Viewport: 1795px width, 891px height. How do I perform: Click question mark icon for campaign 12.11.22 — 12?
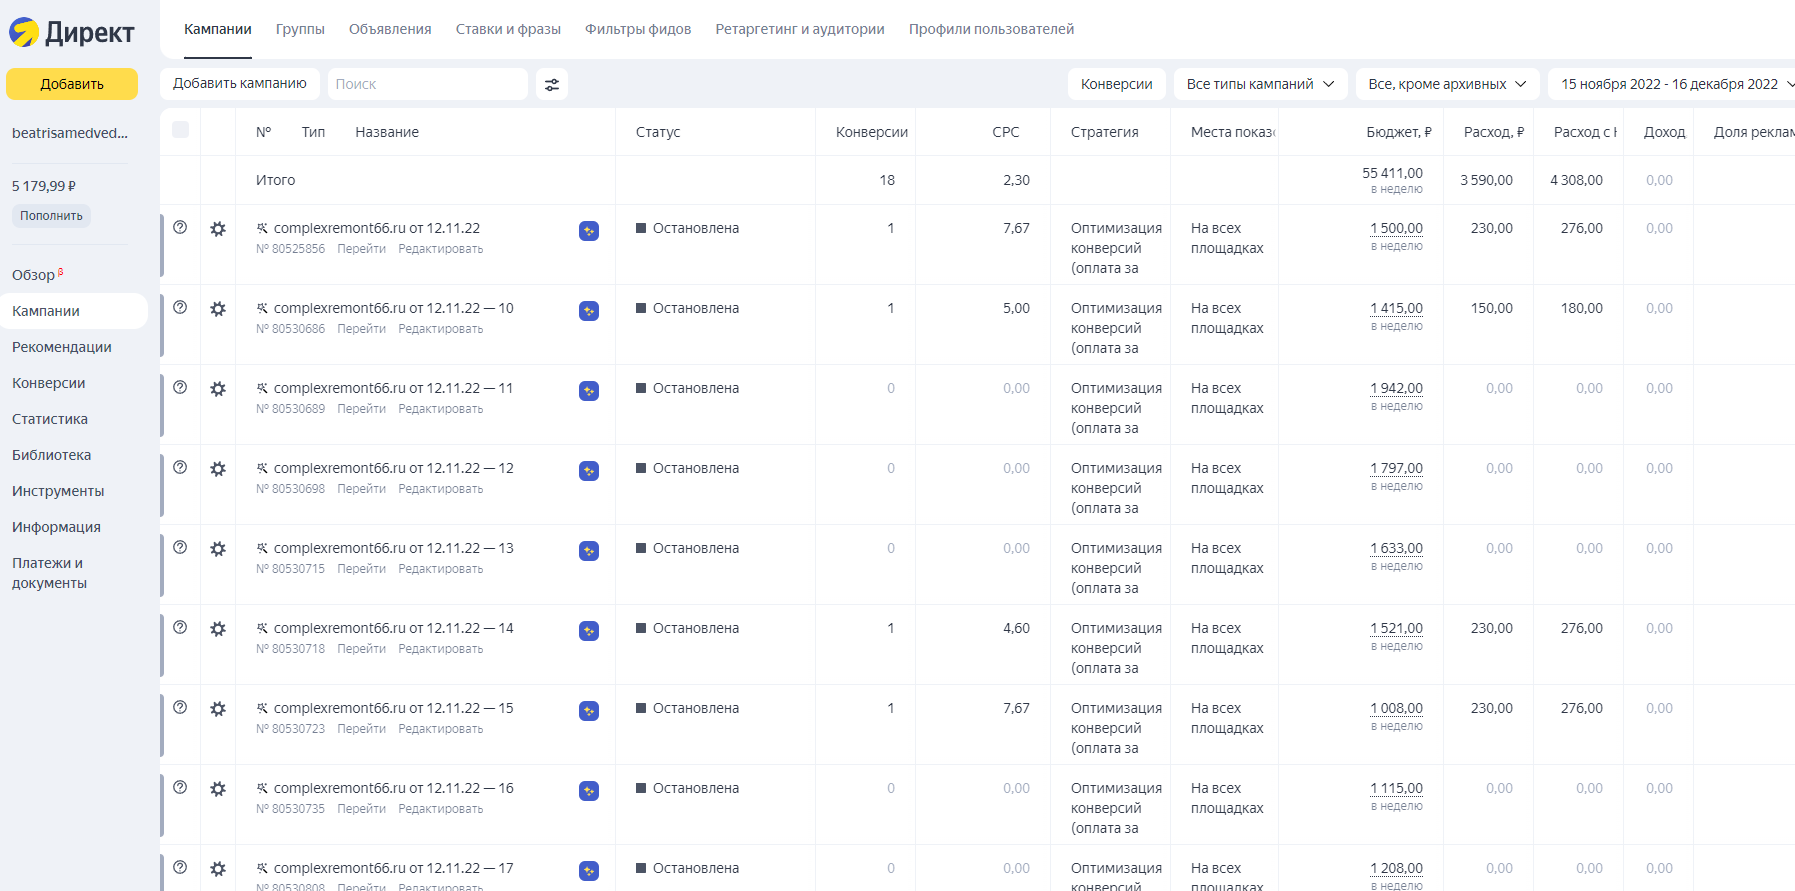tap(180, 467)
